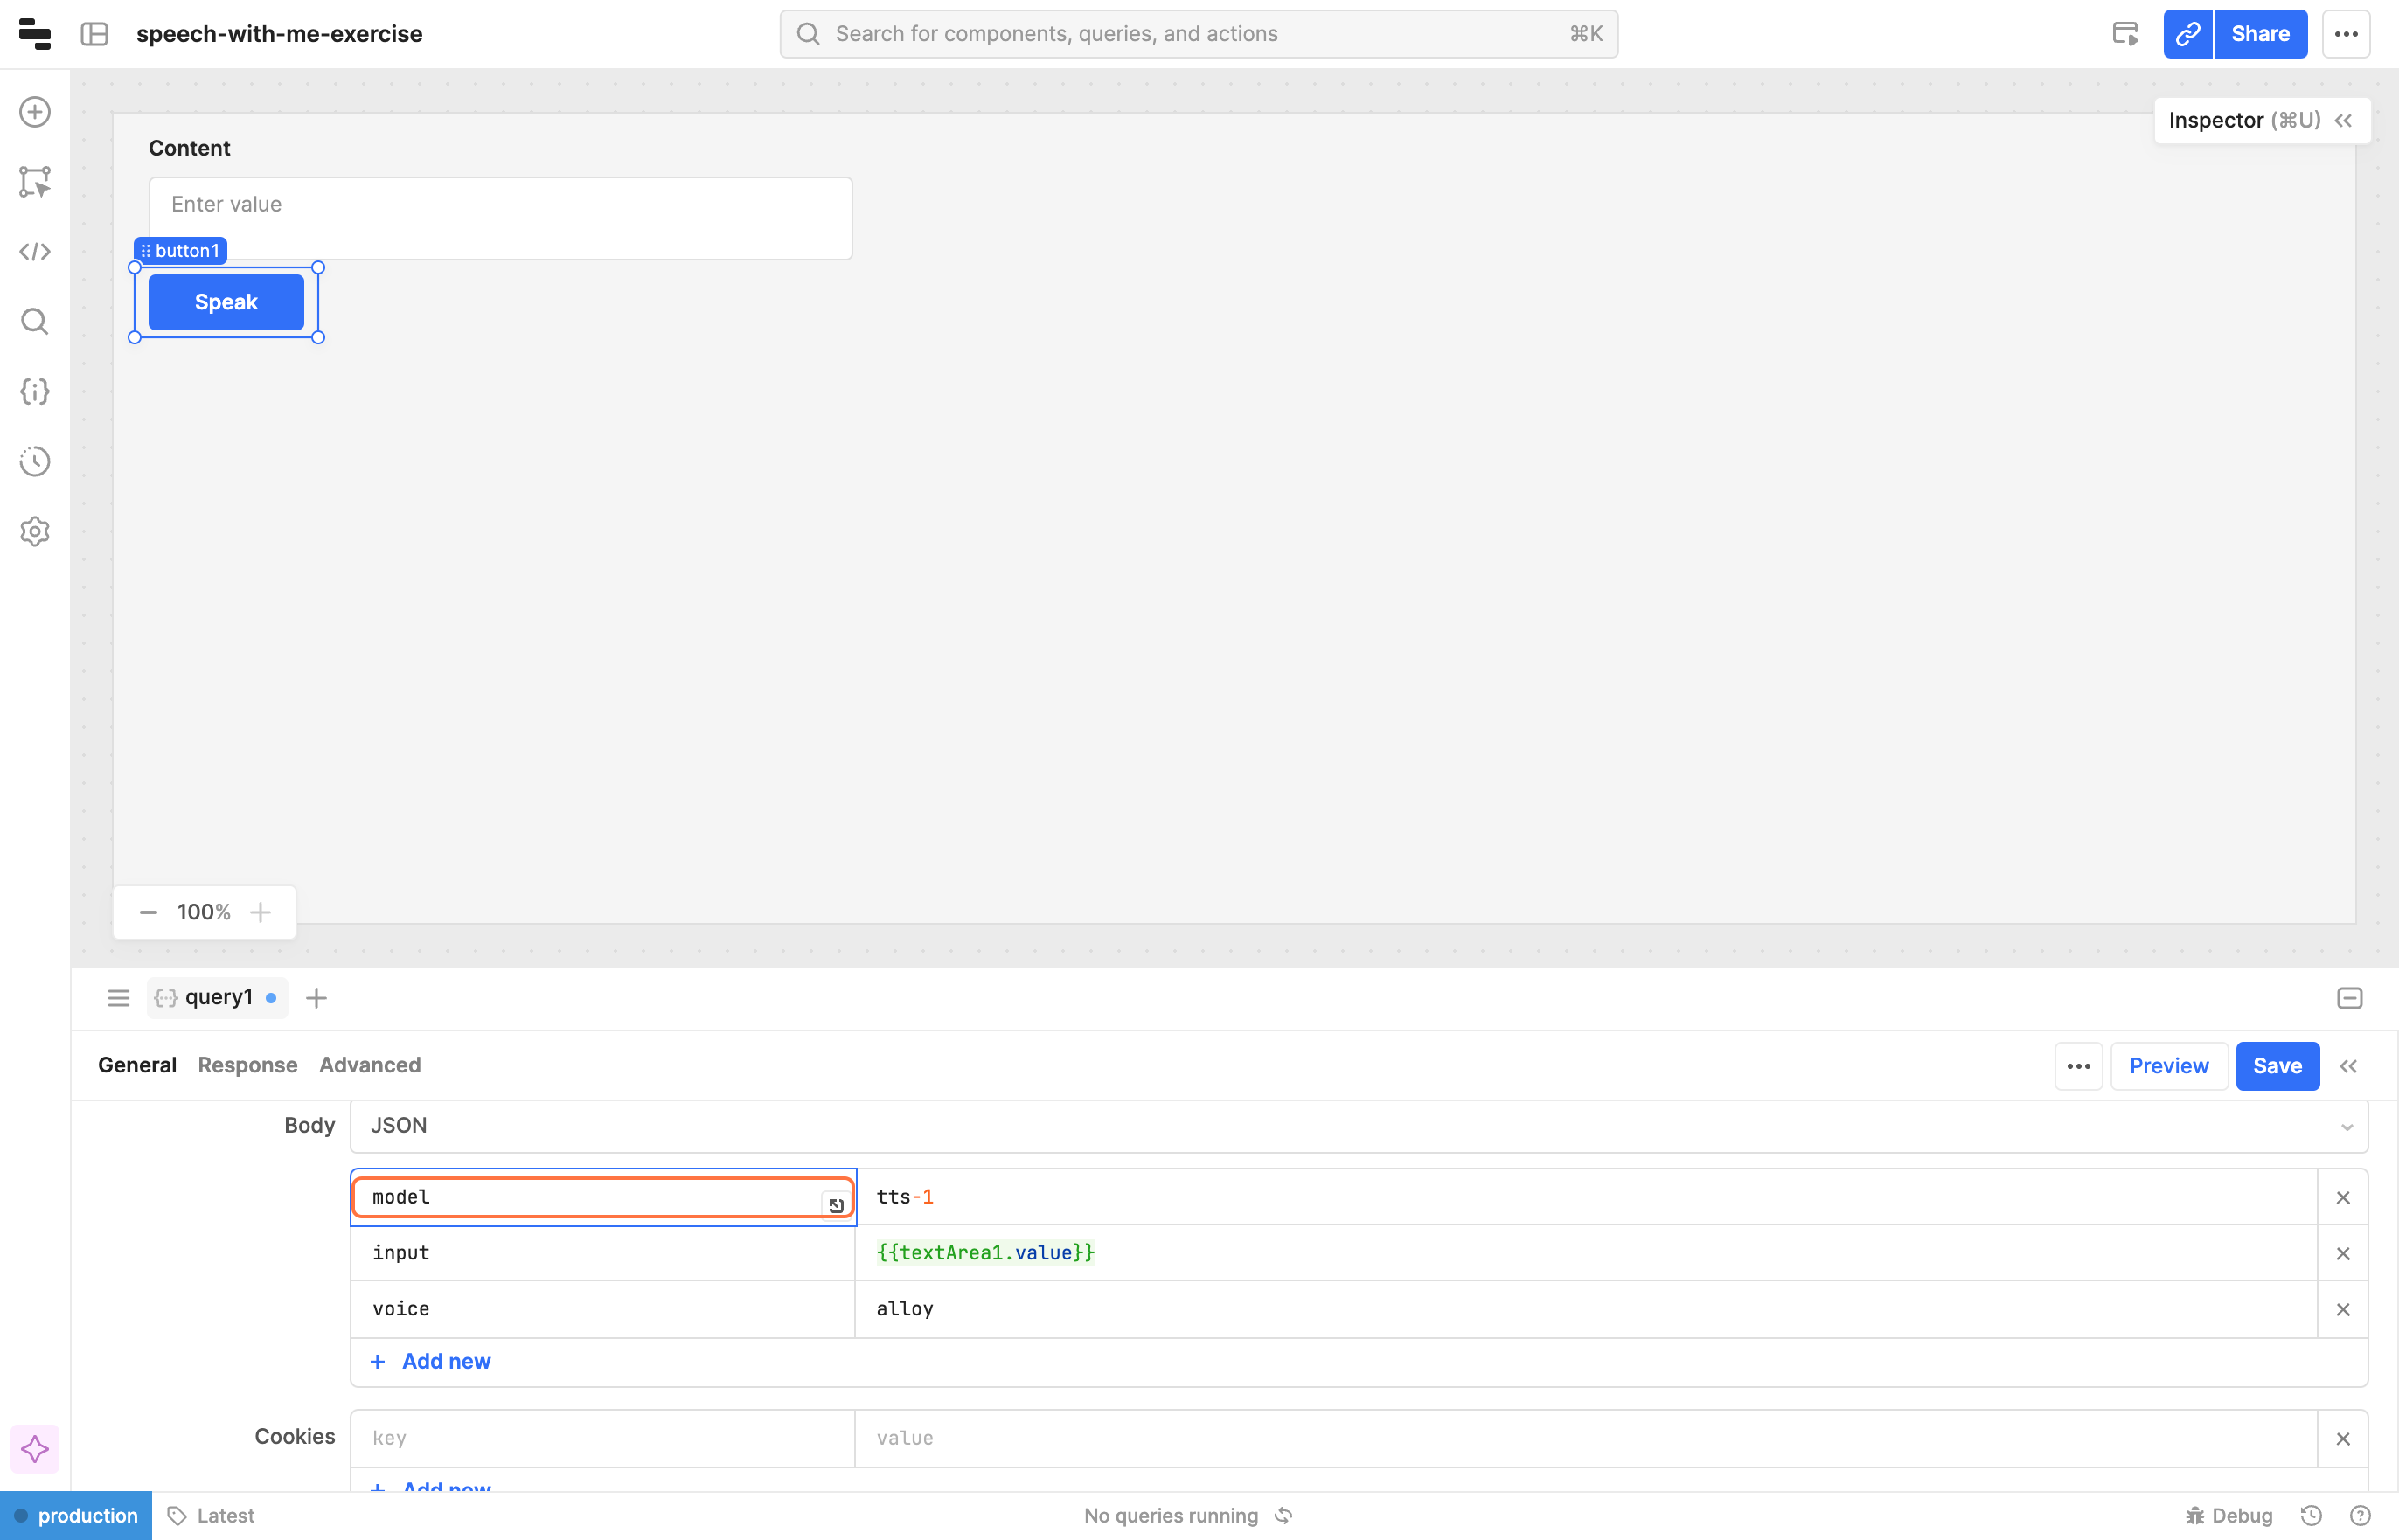The width and height of the screenshot is (2399, 1540).
Task: Open the state inspector curly braces icon
Action: (35, 391)
